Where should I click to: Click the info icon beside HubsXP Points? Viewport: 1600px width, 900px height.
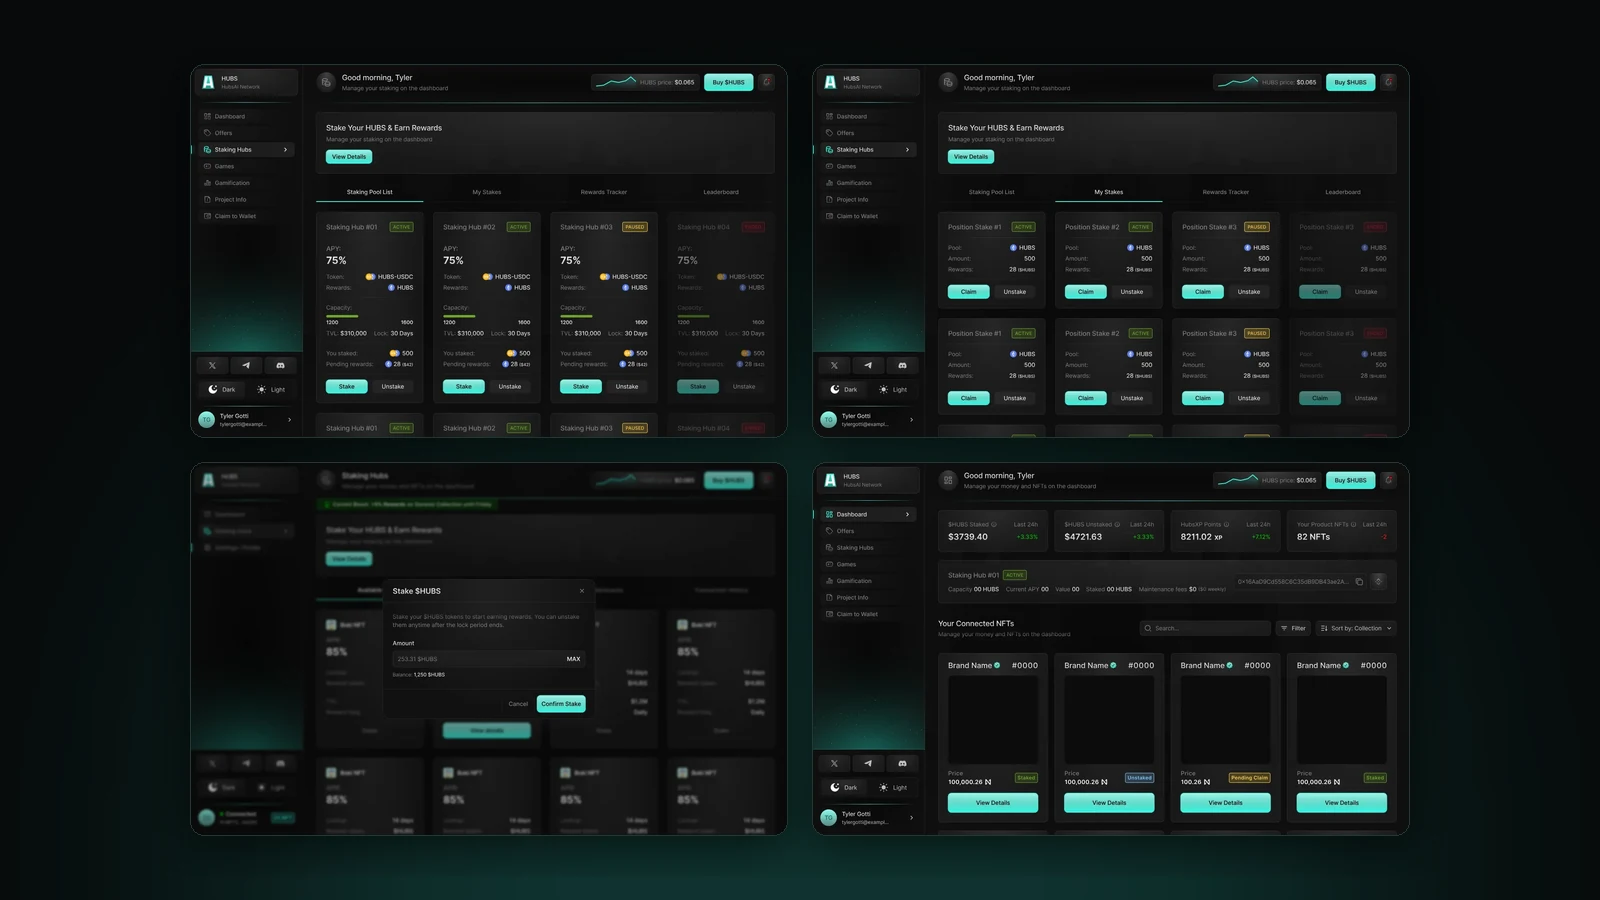click(1226, 524)
